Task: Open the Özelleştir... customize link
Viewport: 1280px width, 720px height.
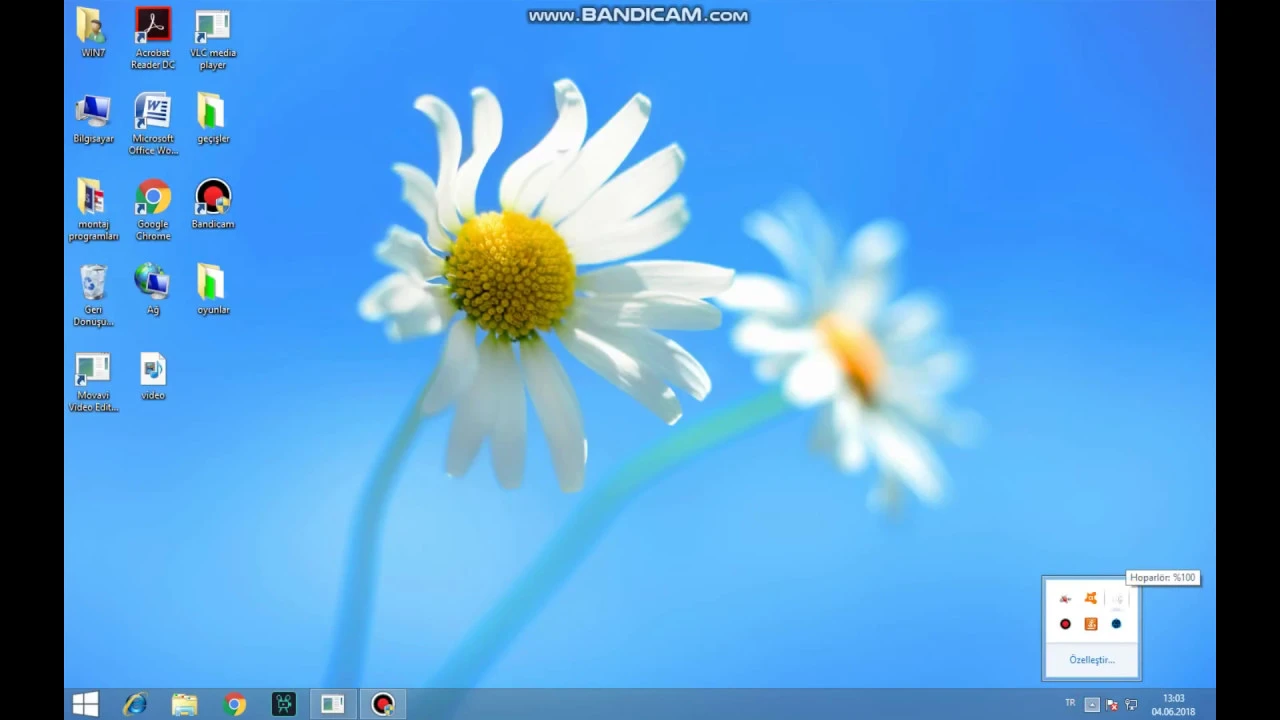Action: [x=1091, y=660]
